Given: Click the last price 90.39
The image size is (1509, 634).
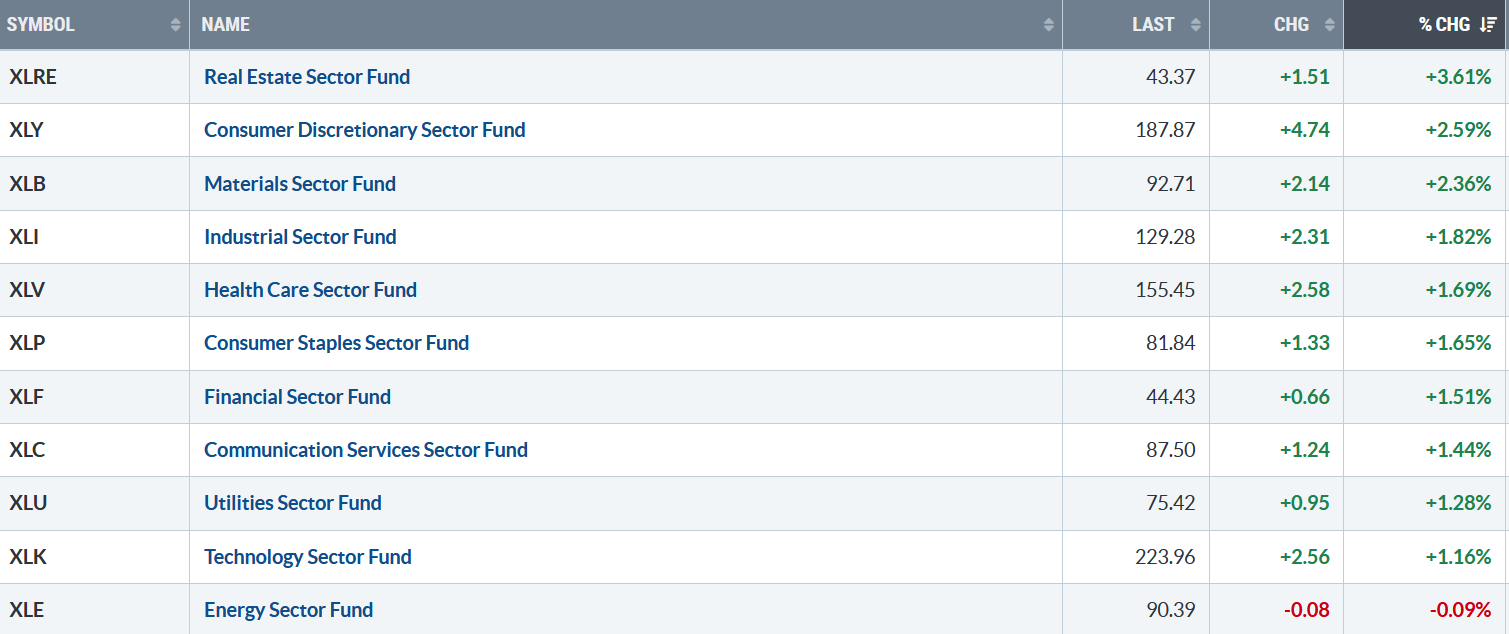Looking at the screenshot, I should click(1170, 610).
